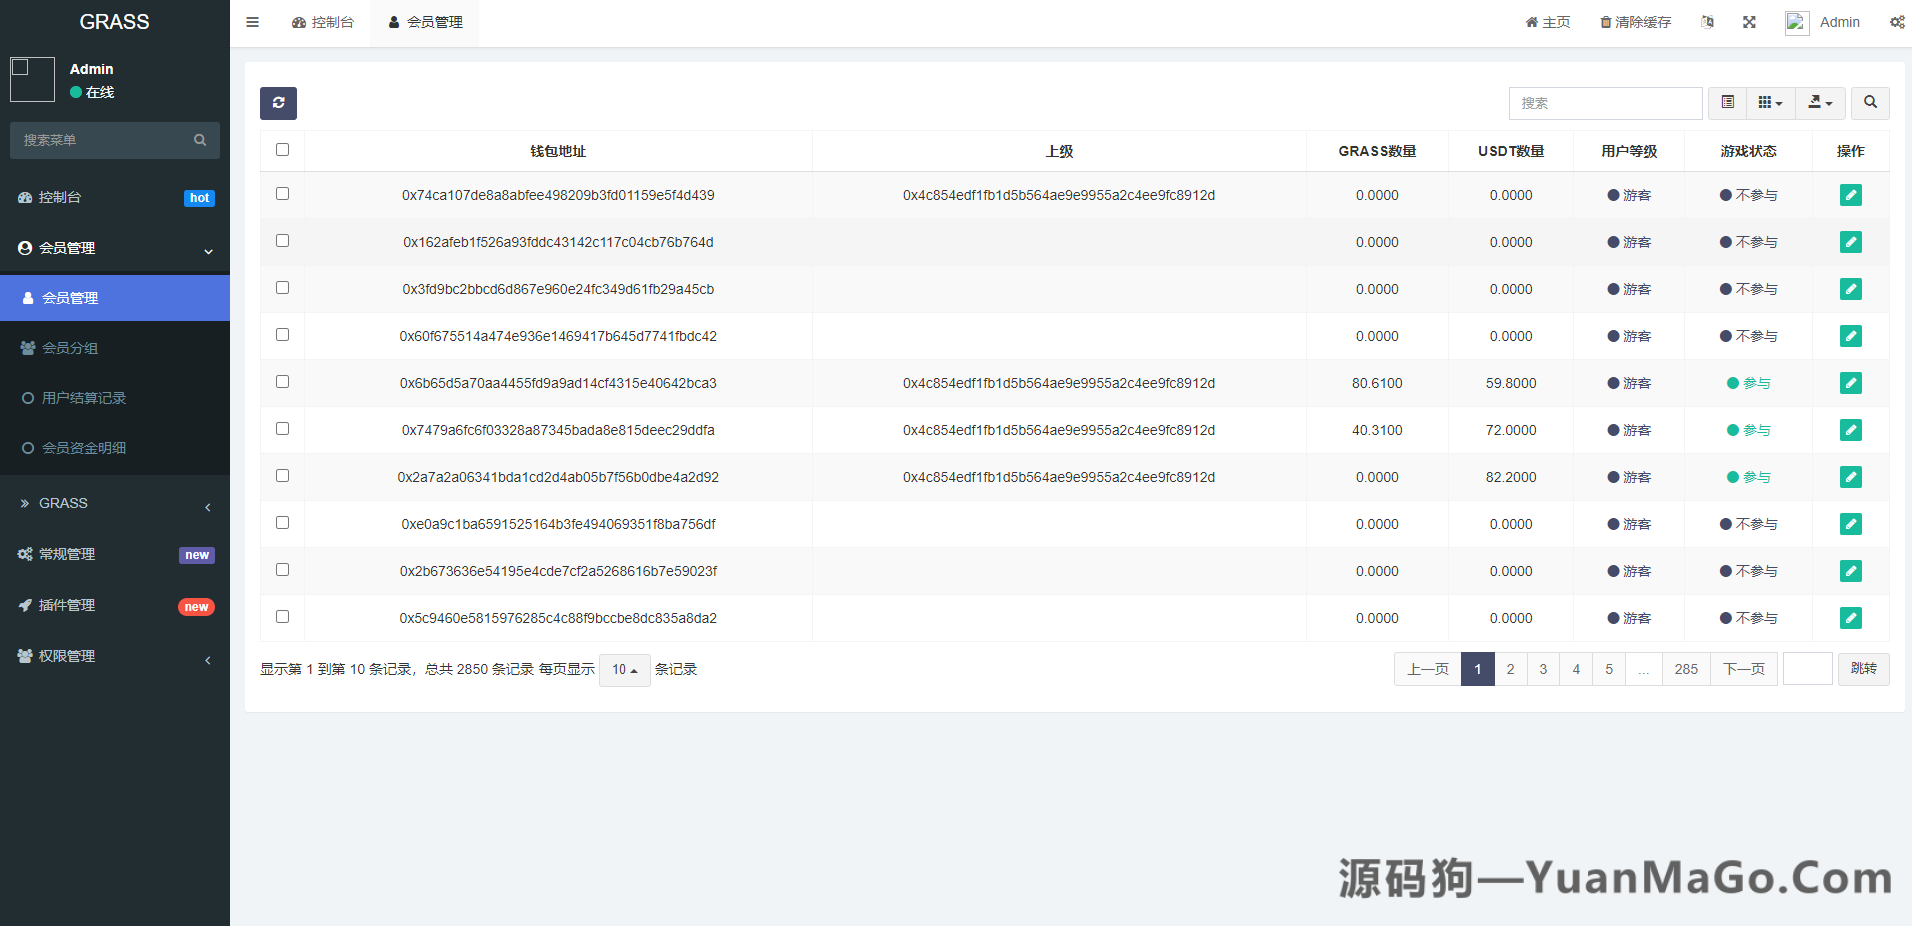The height and width of the screenshot is (926, 1912).
Task: Open the export data dropdown
Action: (1820, 103)
